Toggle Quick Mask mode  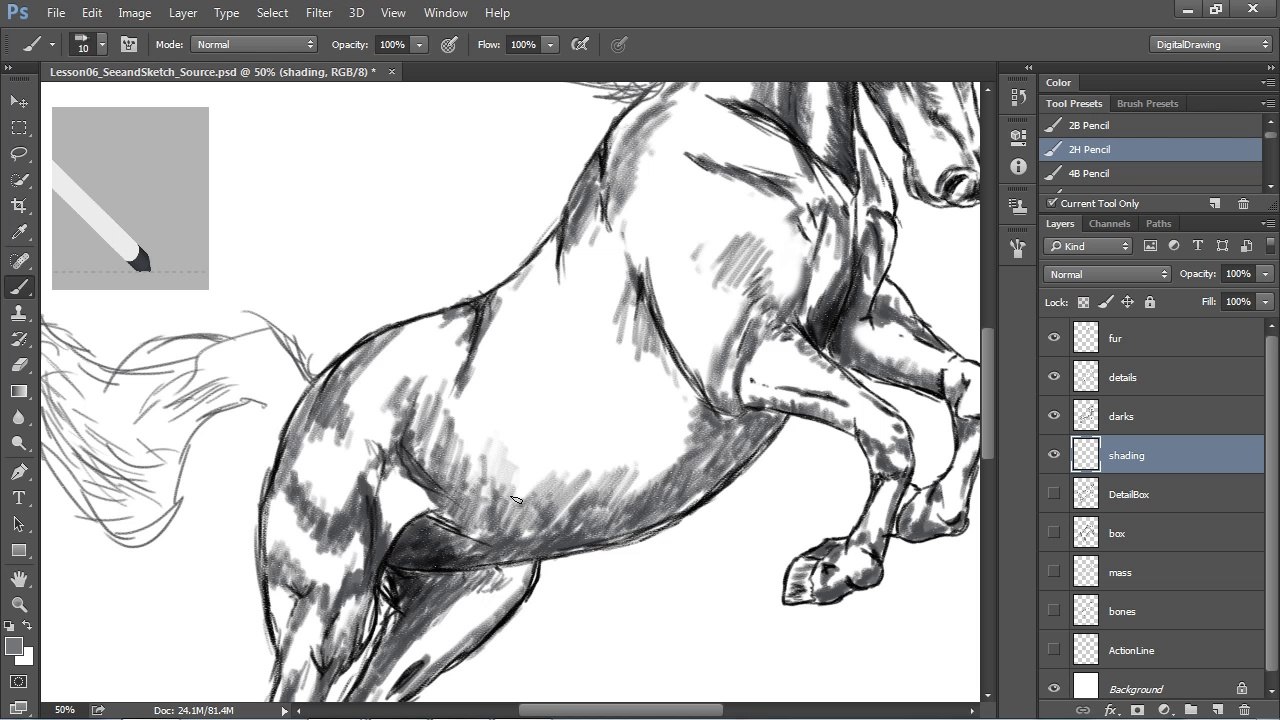[19, 682]
